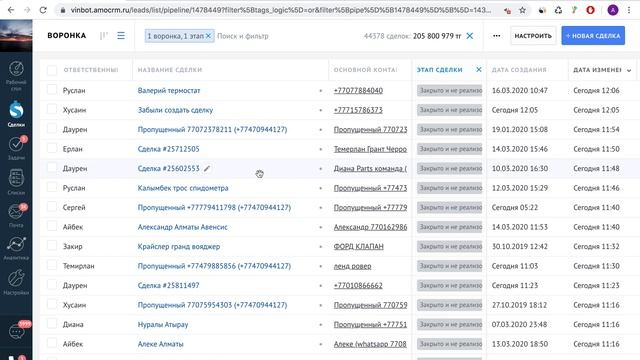Check the row for Калымбек трос спидометра
This screenshot has height=360, width=640.
tap(52, 188)
